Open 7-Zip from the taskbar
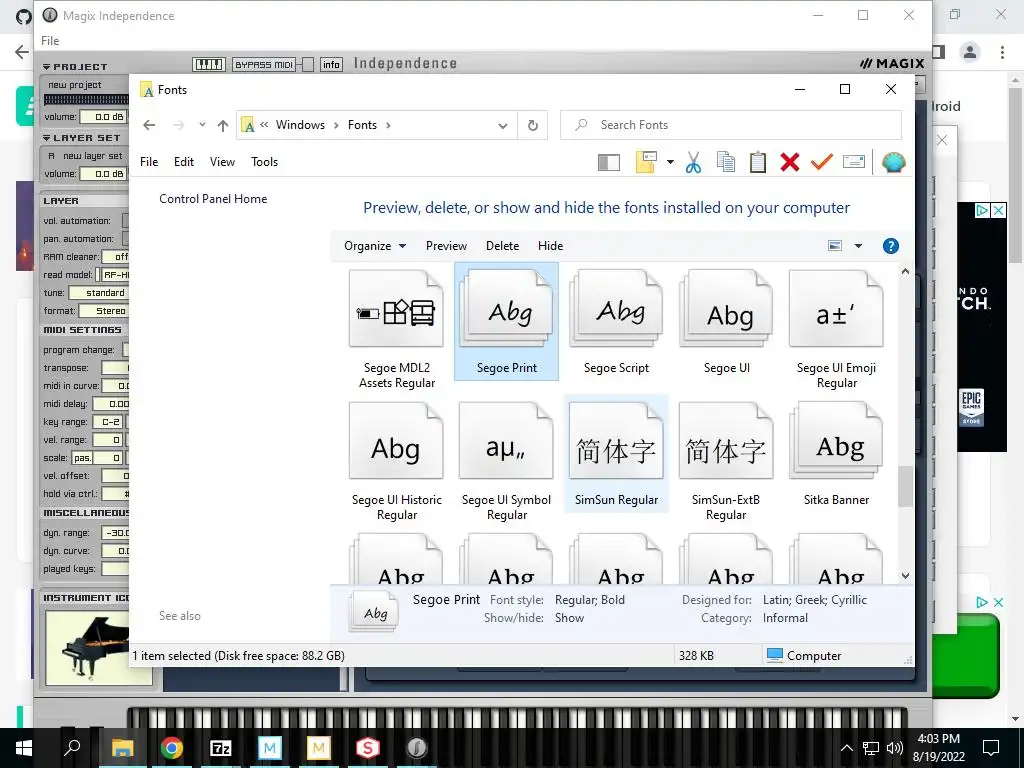This screenshot has height=768, width=1024. 221,747
